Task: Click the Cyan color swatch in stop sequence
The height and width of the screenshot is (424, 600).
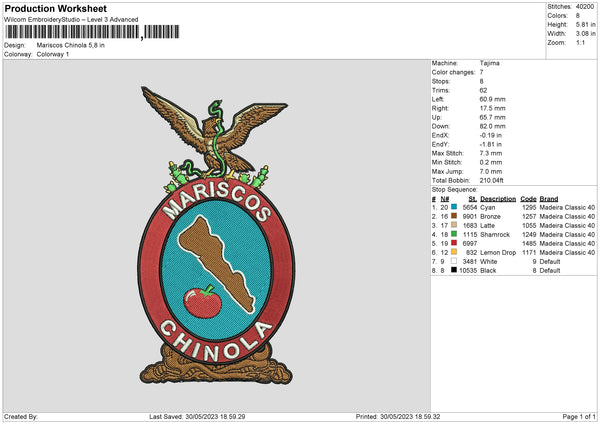Action: (454, 207)
